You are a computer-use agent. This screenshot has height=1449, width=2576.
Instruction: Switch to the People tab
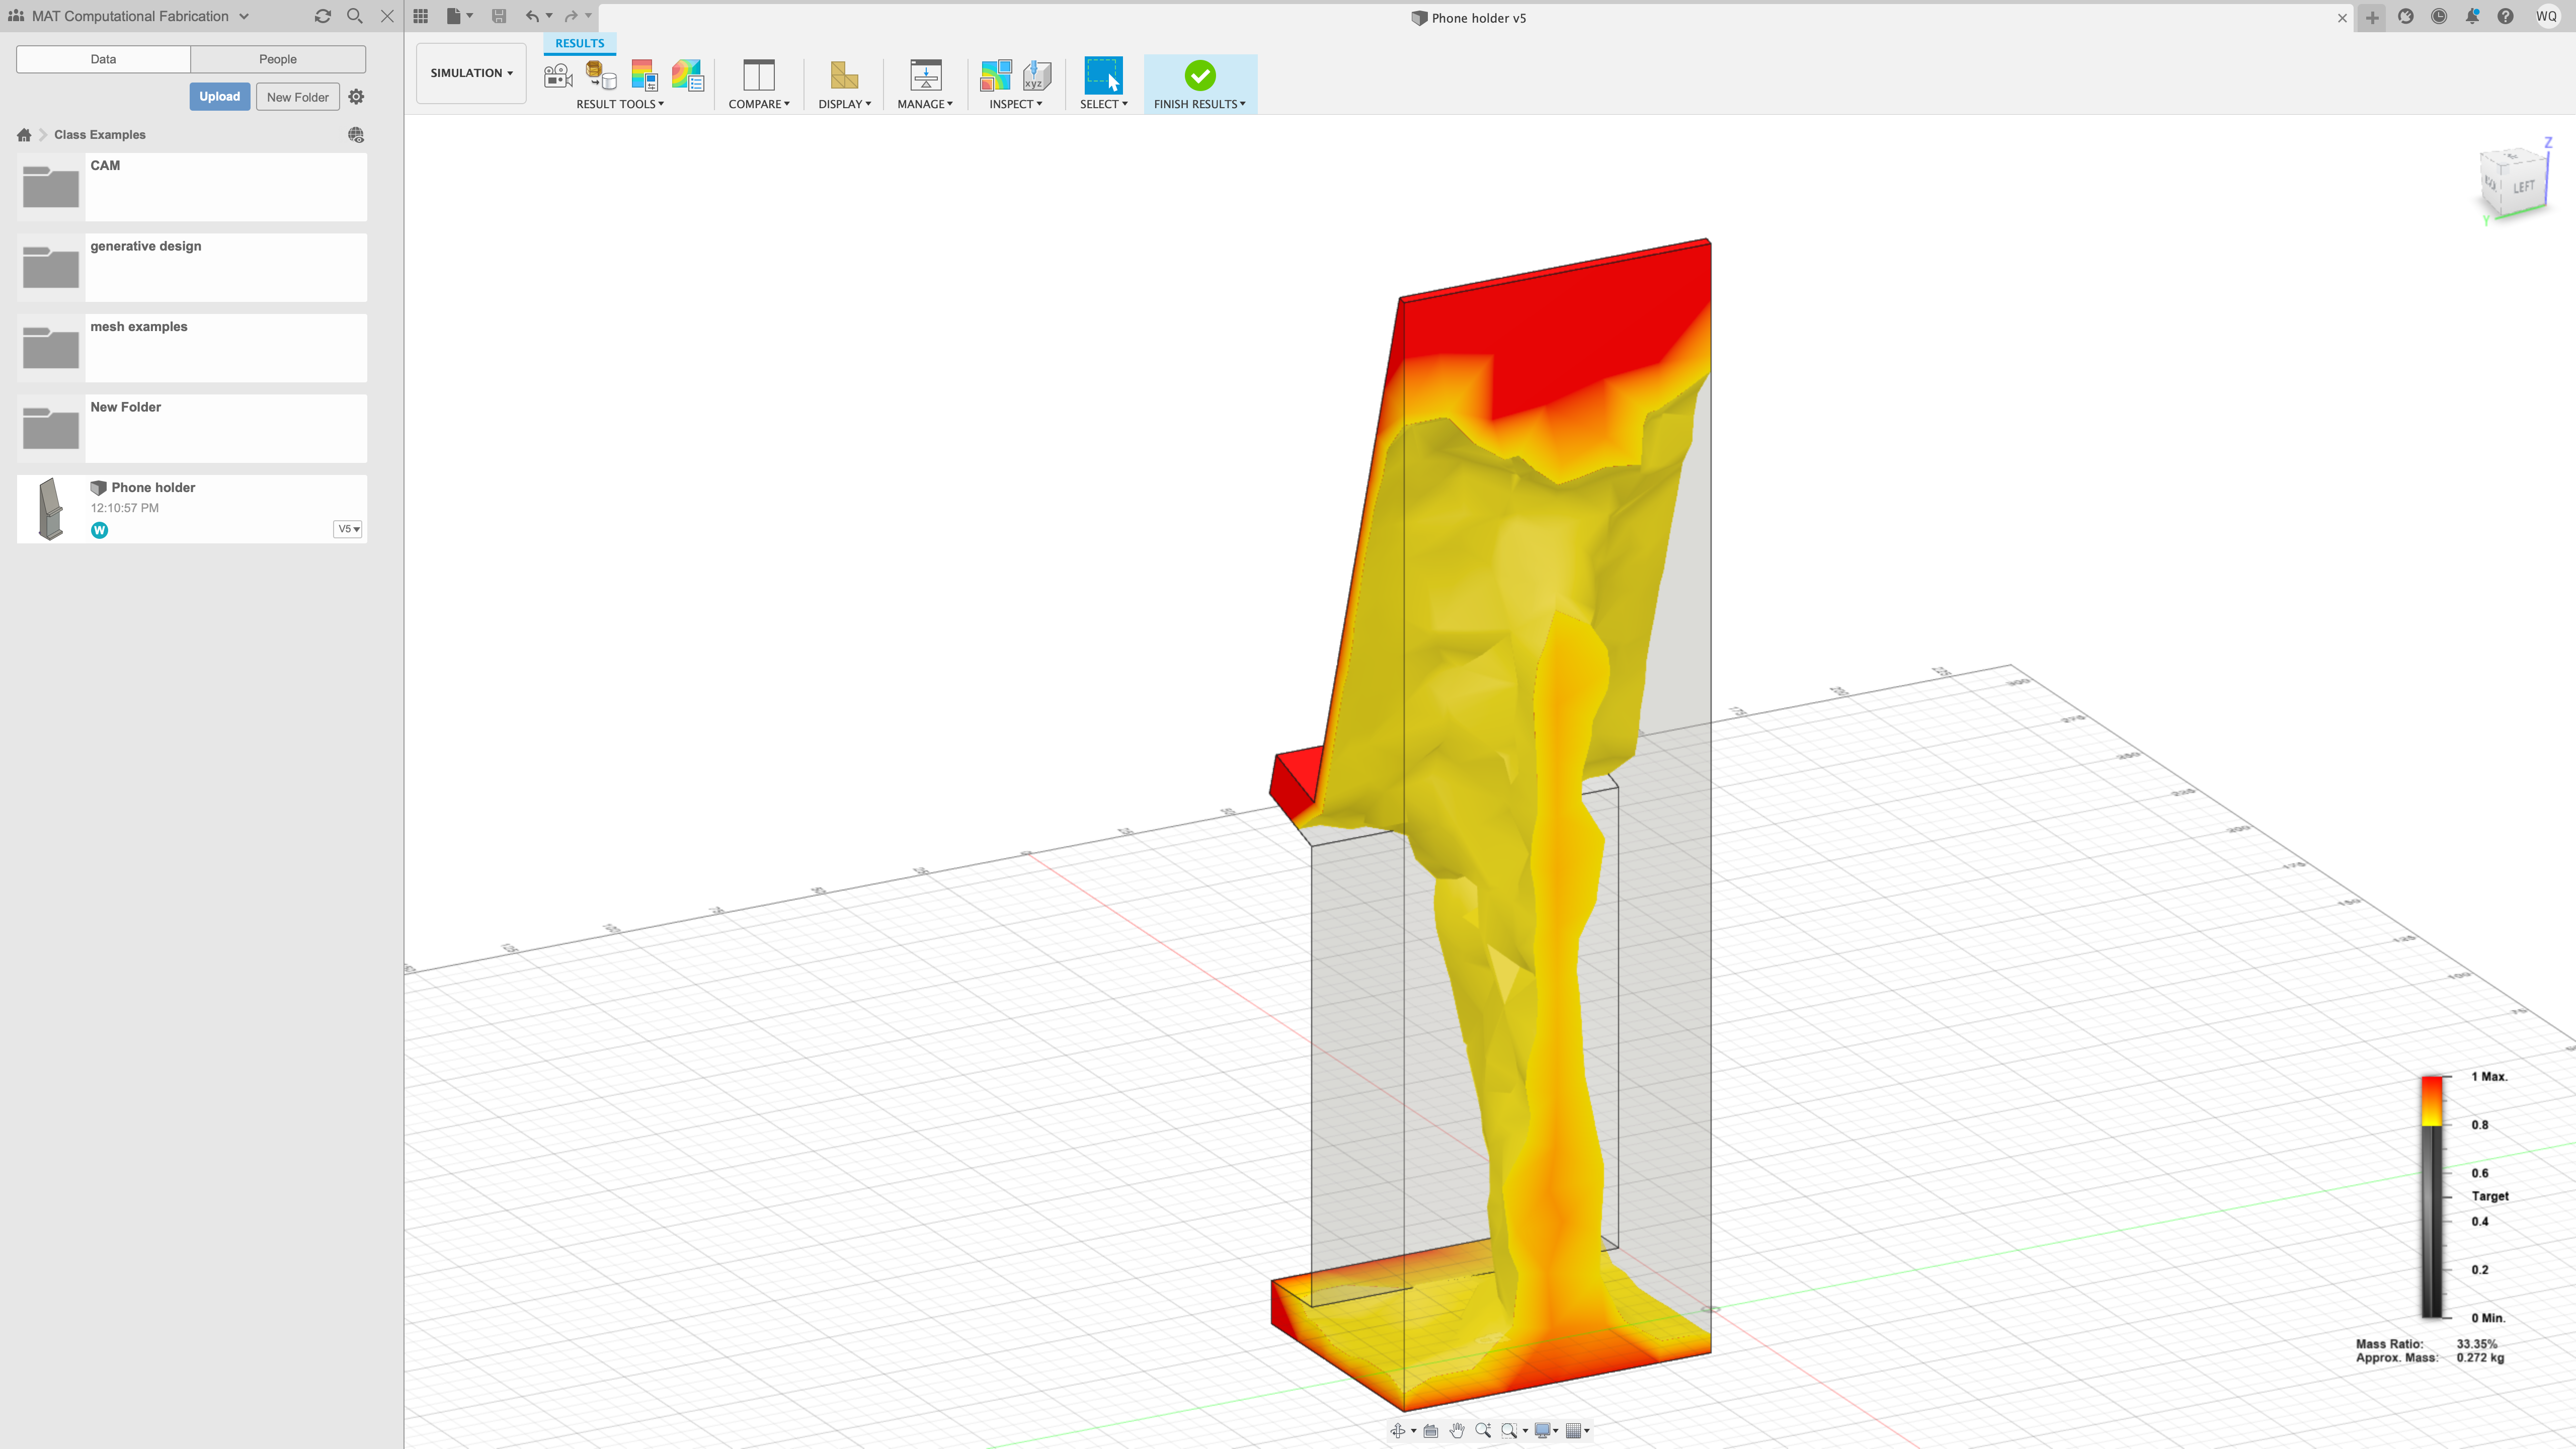[277, 59]
